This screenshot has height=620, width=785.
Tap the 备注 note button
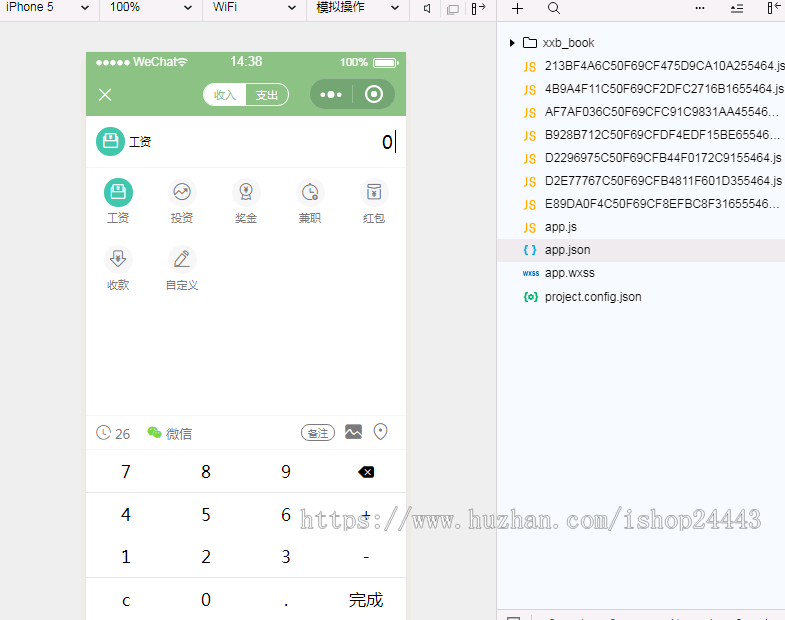(318, 433)
